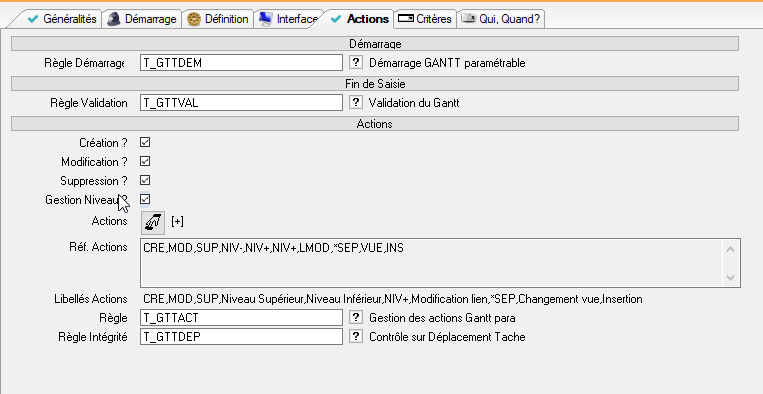This screenshot has width=763, height=394.
Task: Click the Démarrage tab hat icon
Action: 114,19
